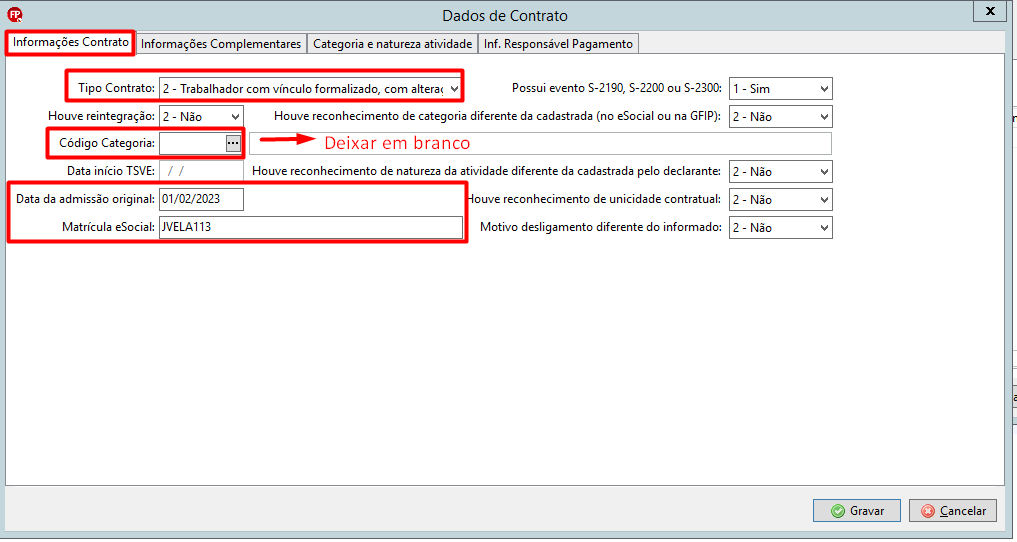This screenshot has height=542, width=1017.
Task: Open Inf. Responsável Pagamento tab
Action: [x=558, y=44]
